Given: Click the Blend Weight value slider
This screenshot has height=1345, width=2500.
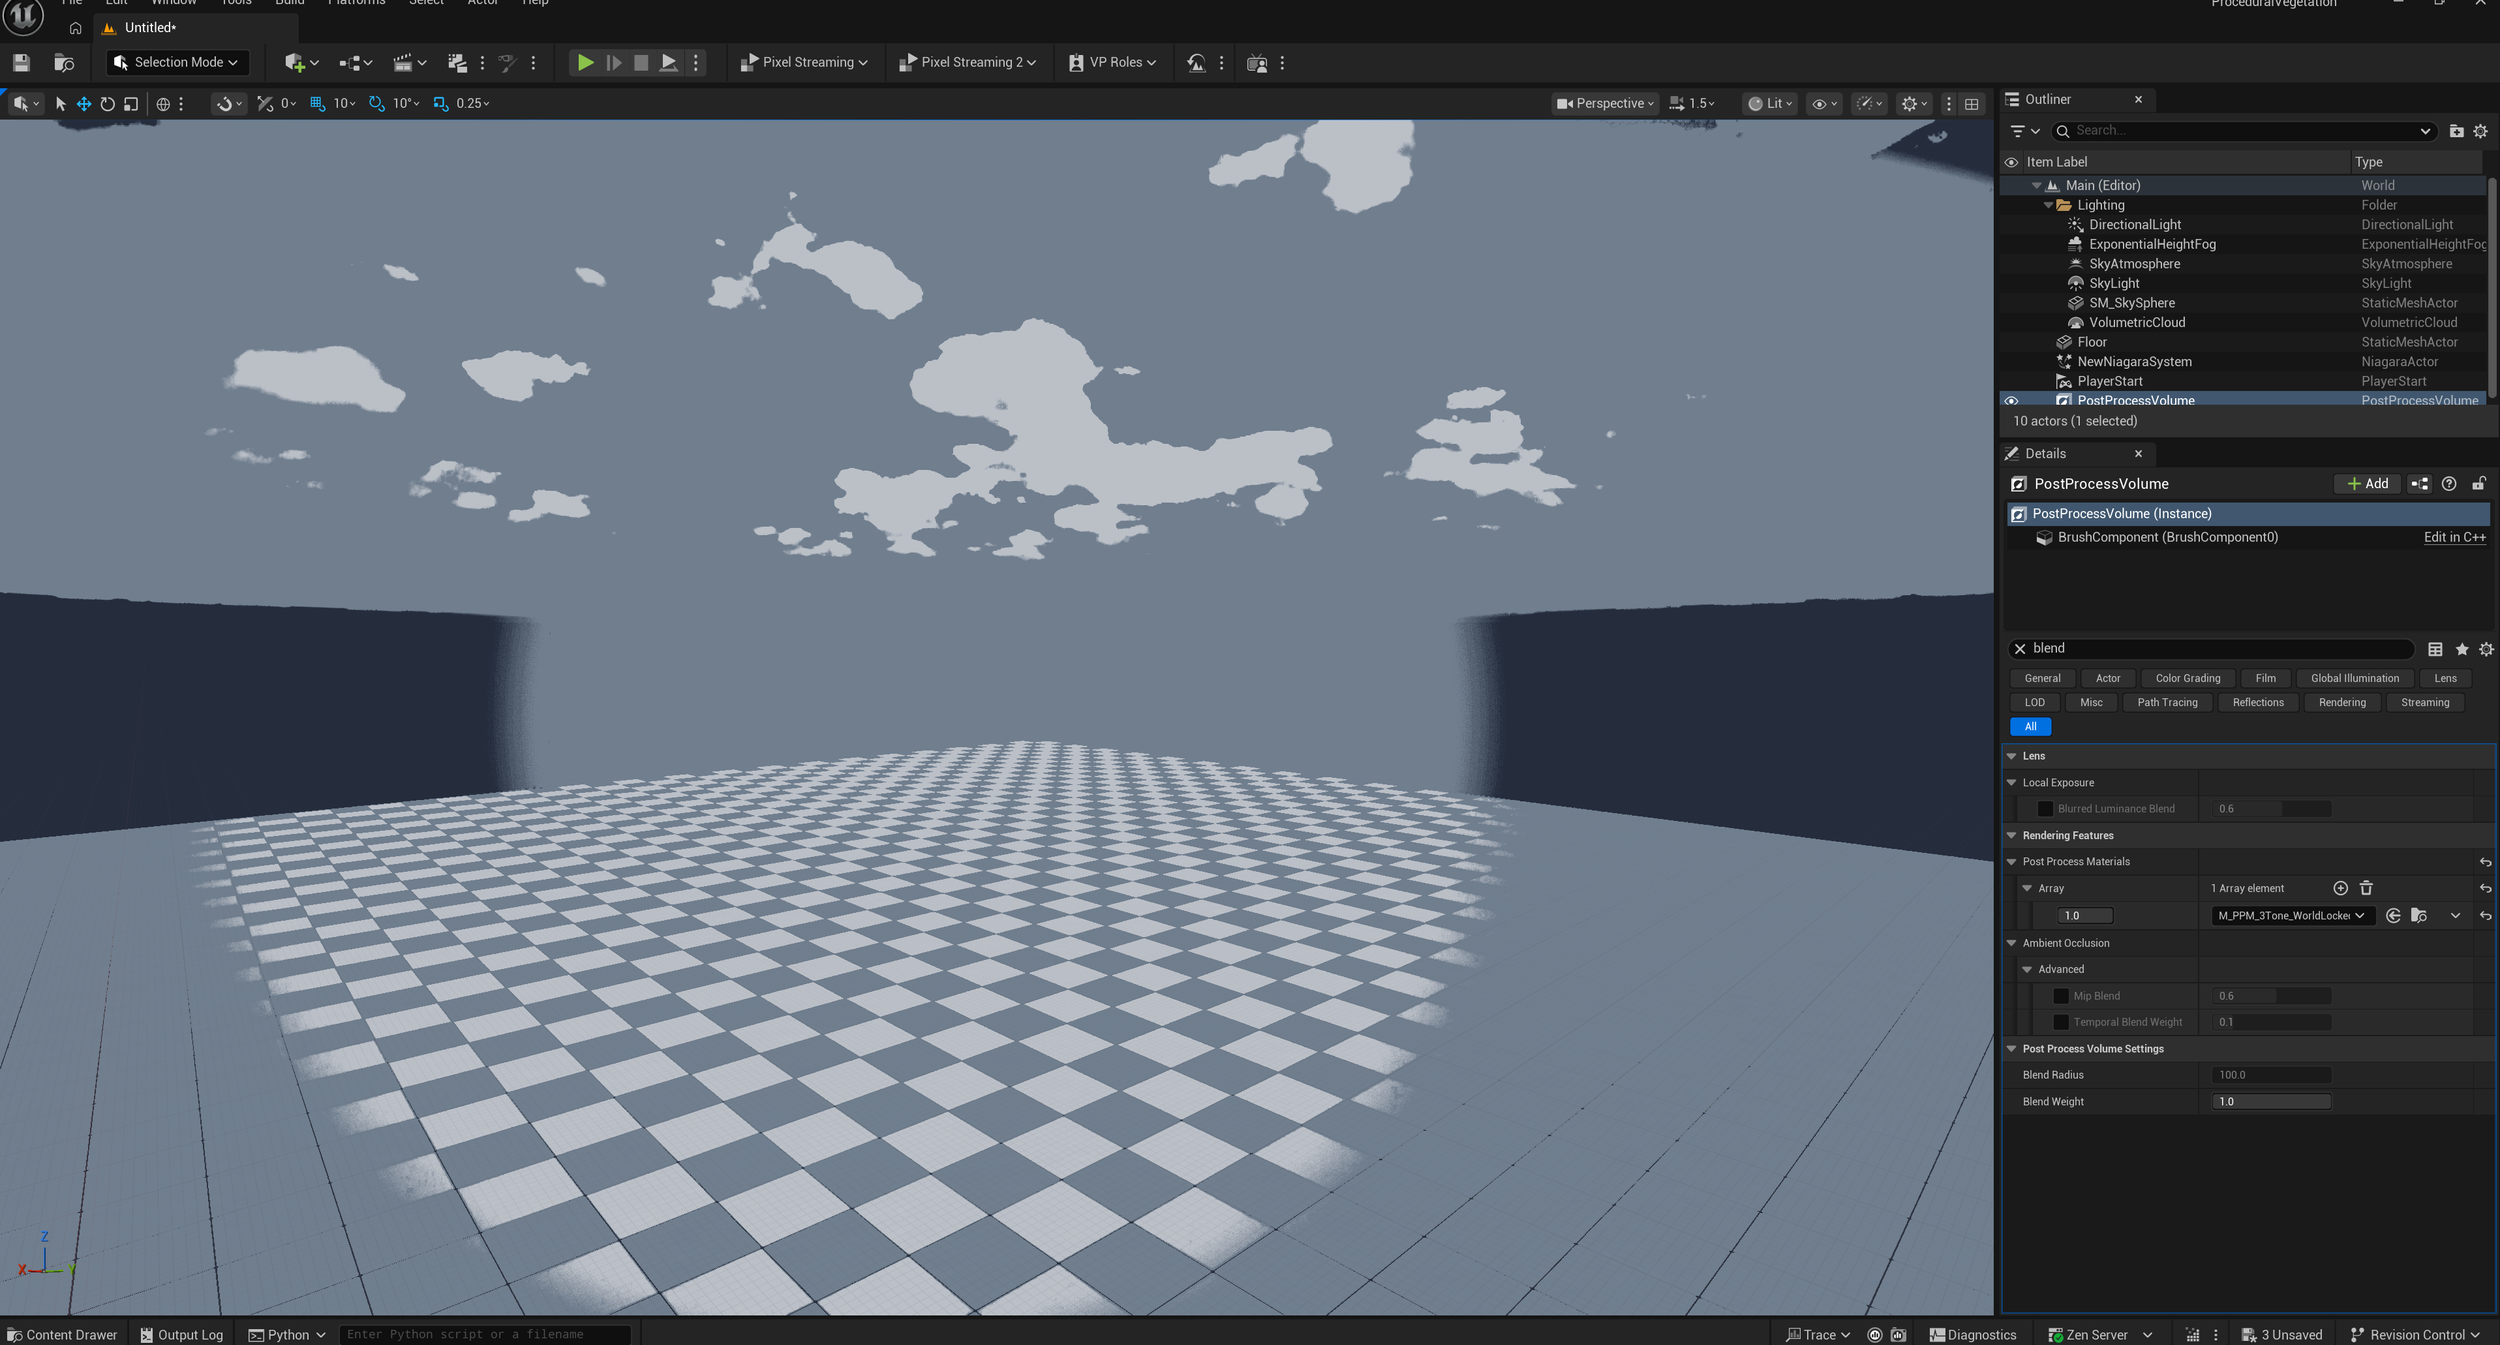Looking at the screenshot, I should (2271, 1101).
